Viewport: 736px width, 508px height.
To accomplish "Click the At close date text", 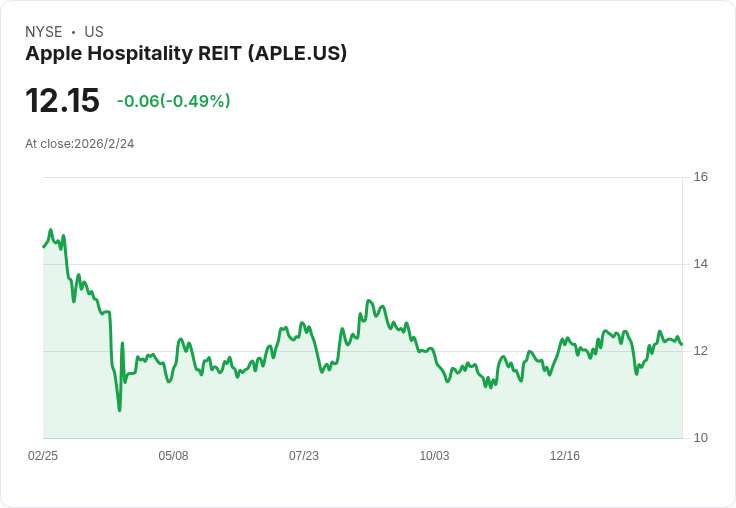I will point(80,144).
